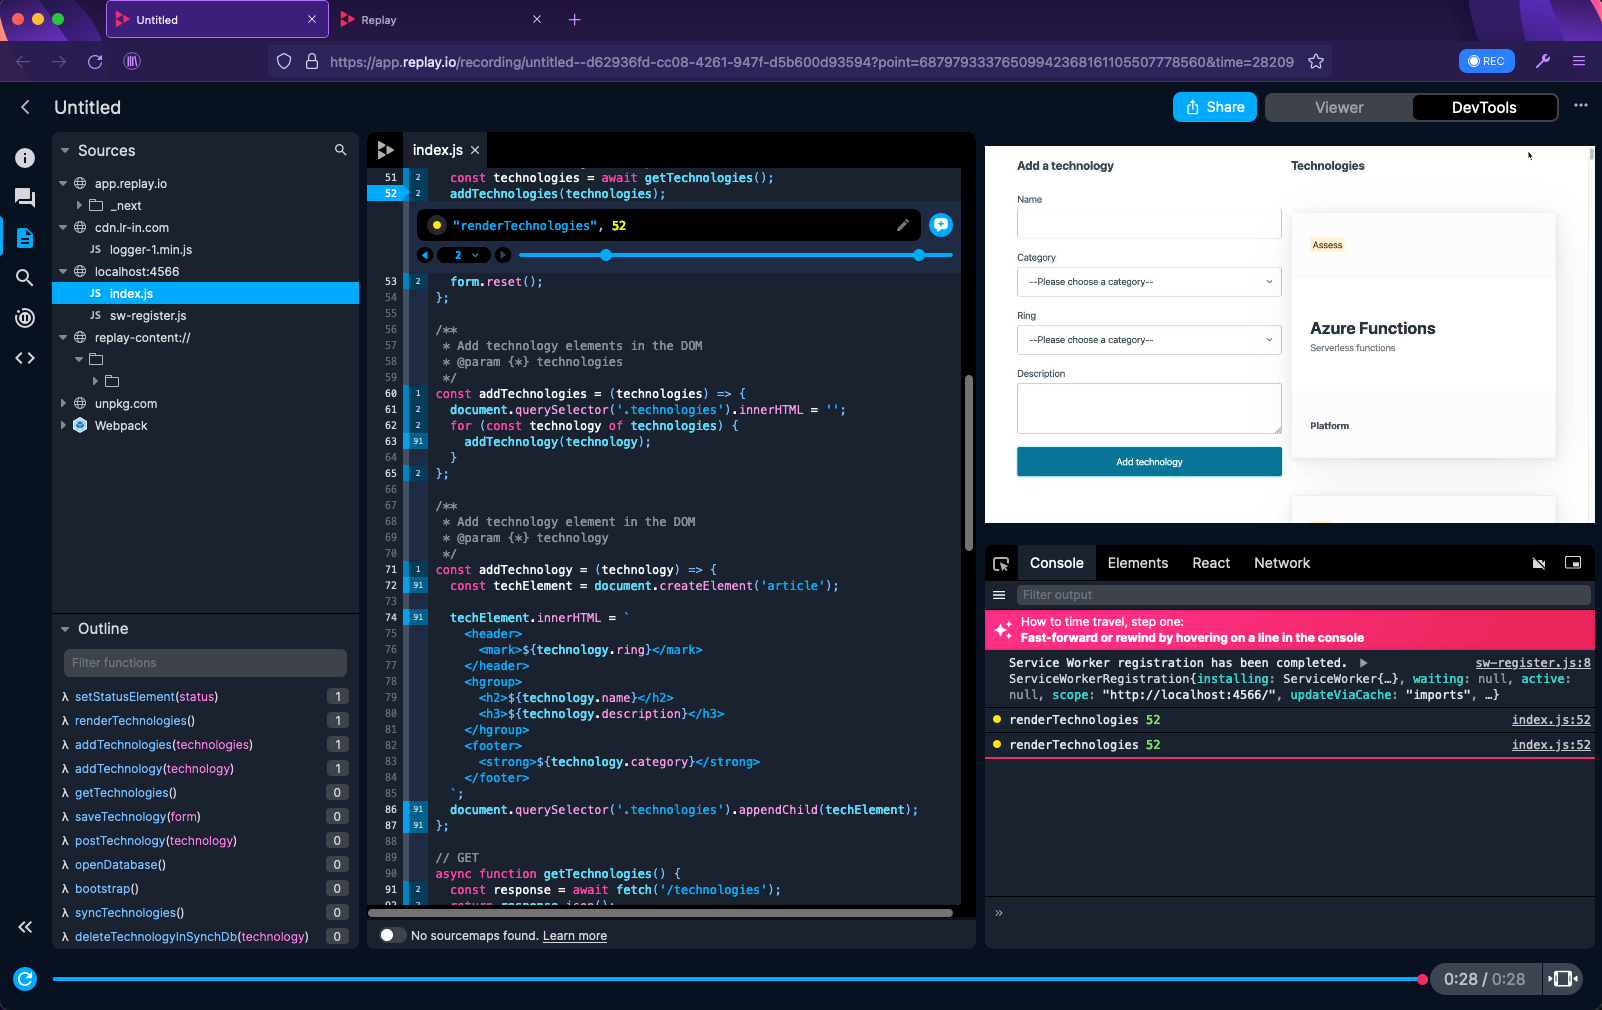
Task: Click the replay restart button at the bottom left
Action: point(25,979)
